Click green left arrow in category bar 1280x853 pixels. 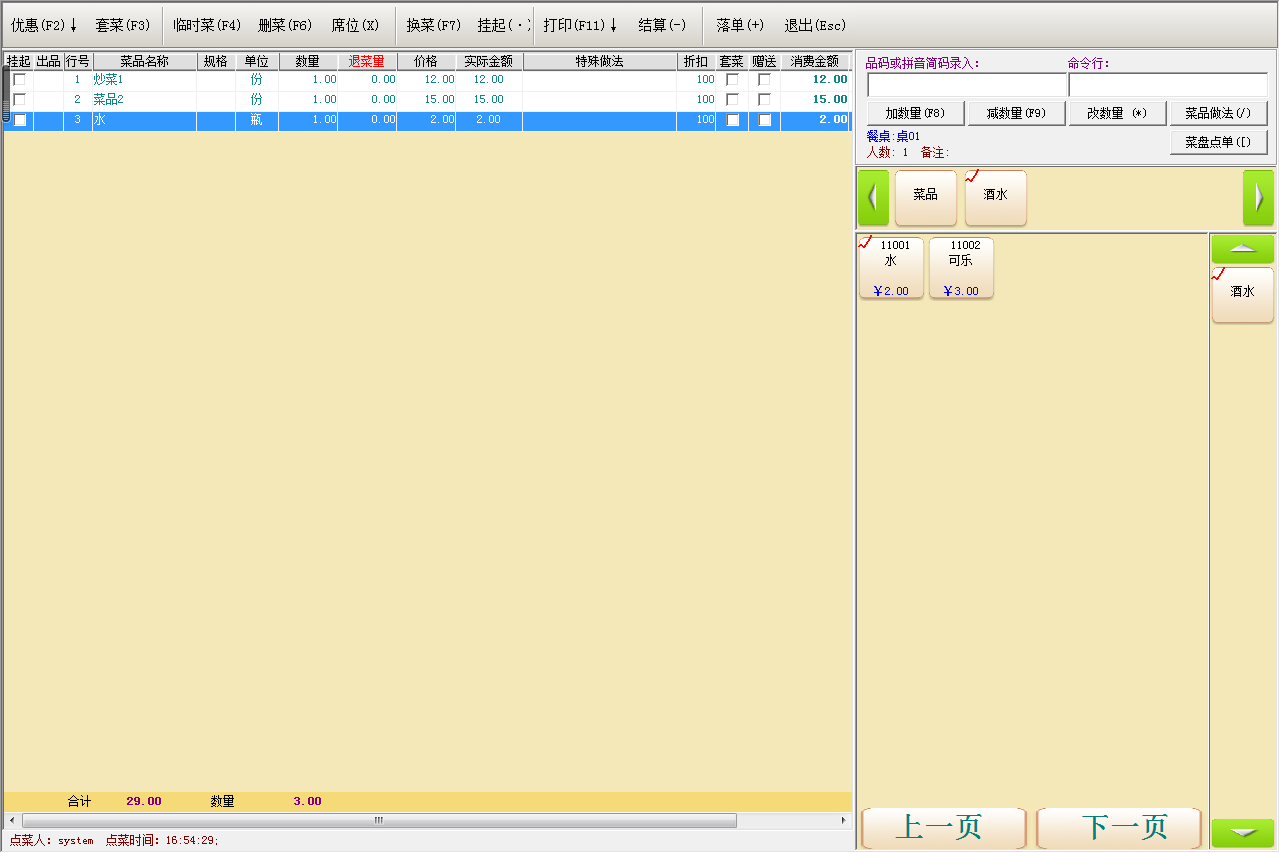(873, 197)
